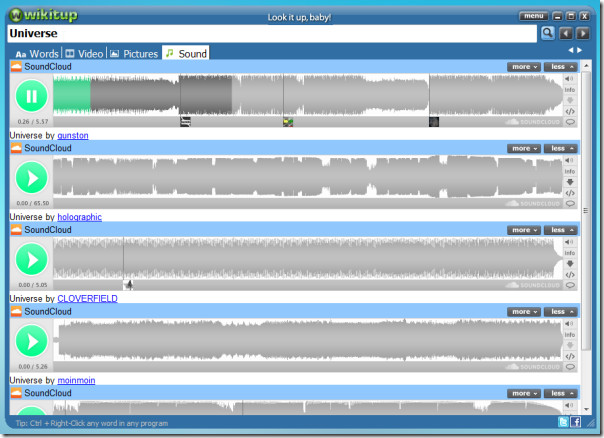Toggle volume on the moinmoin track player
This screenshot has height=438, width=604.
point(569,324)
